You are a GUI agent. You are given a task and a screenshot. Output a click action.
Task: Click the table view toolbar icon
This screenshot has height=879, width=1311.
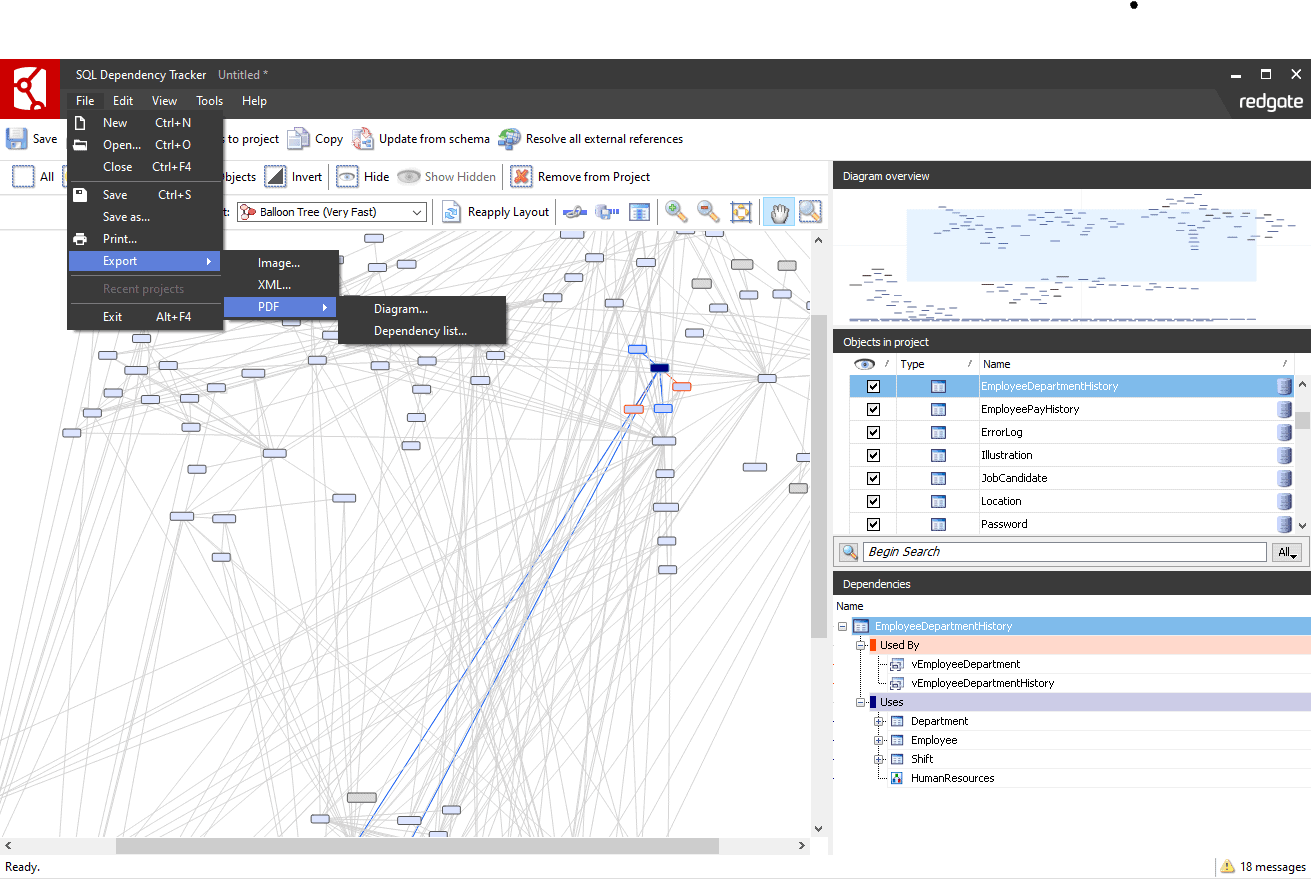640,212
